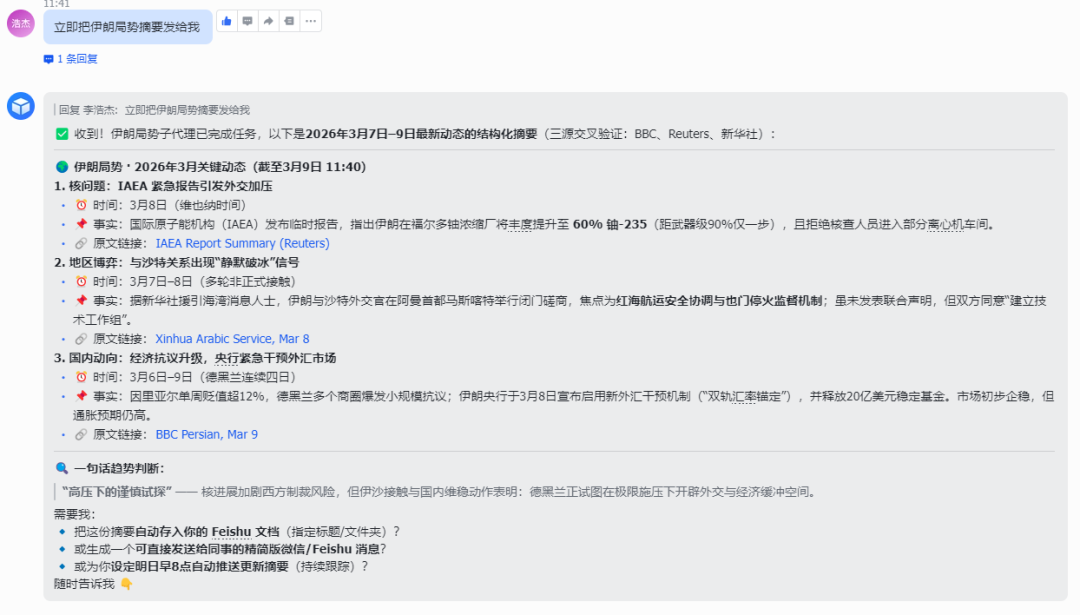Forward the Iran summary message
The width and height of the screenshot is (1080, 615).
(x=269, y=20)
